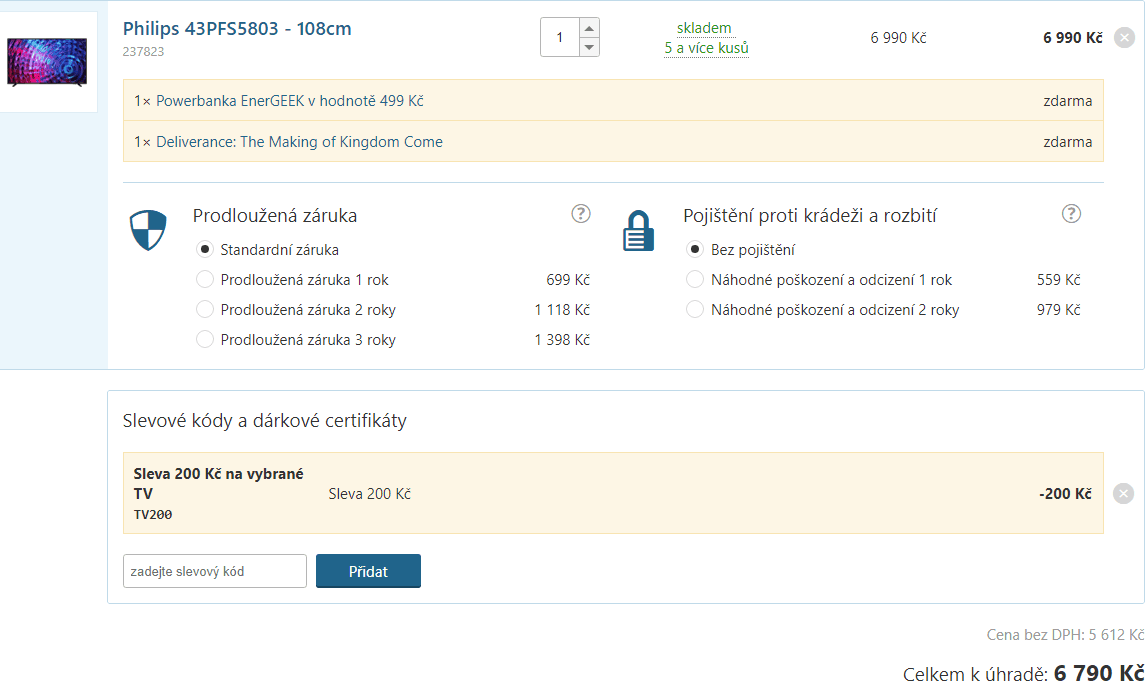Viewport: 1145px width, 693px height.
Task: Select Bez pojištění option
Action: 695,250
